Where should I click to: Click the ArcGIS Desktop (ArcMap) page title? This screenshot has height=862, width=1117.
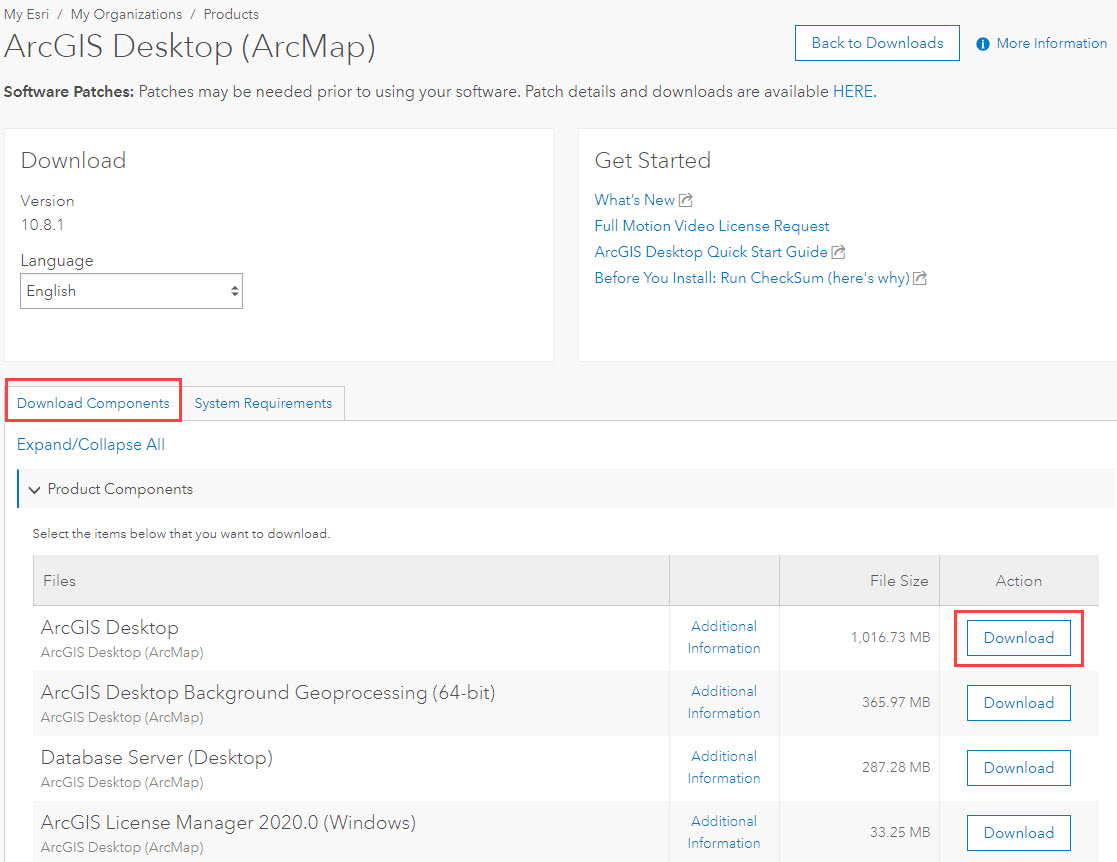click(x=189, y=47)
